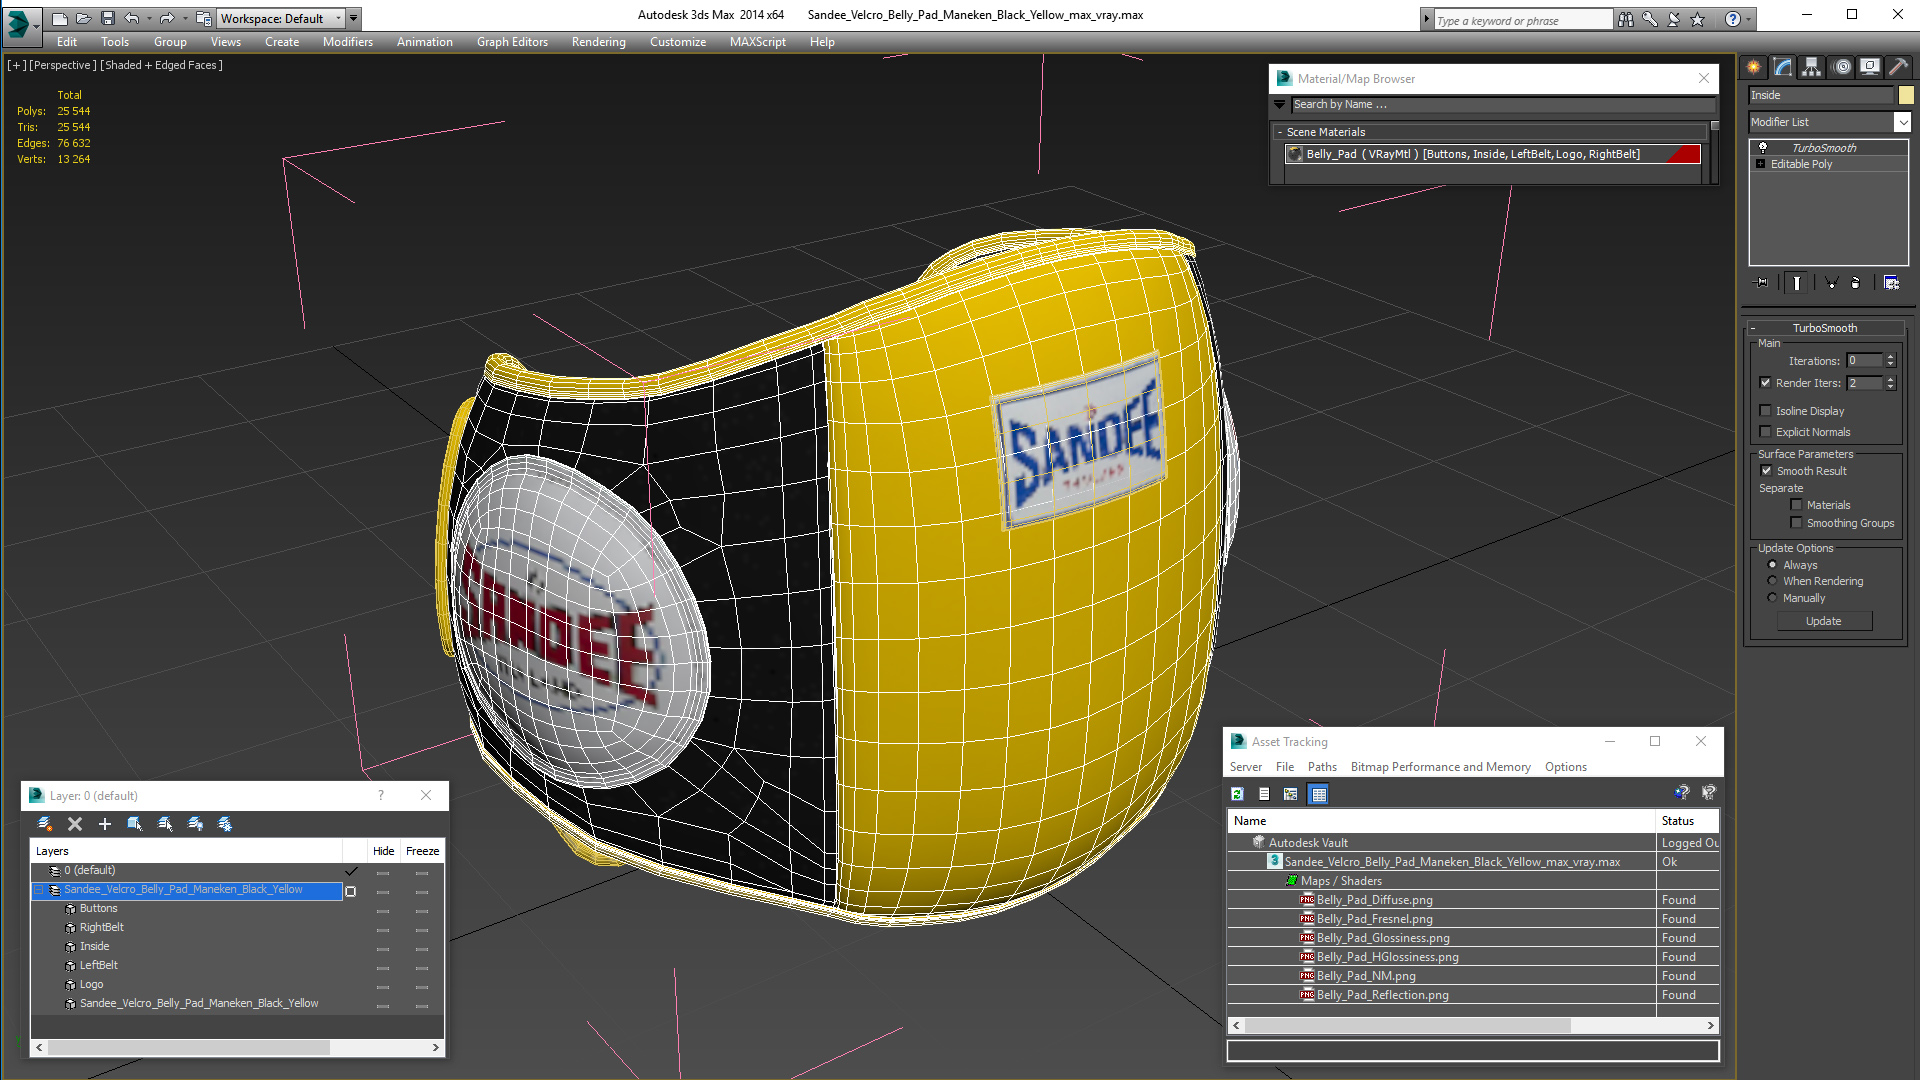Image resolution: width=1920 pixels, height=1080 pixels.
Task: Collapse Sandee_Velcro_Belly_Pad layer in Layer dialog
Action: (x=39, y=890)
